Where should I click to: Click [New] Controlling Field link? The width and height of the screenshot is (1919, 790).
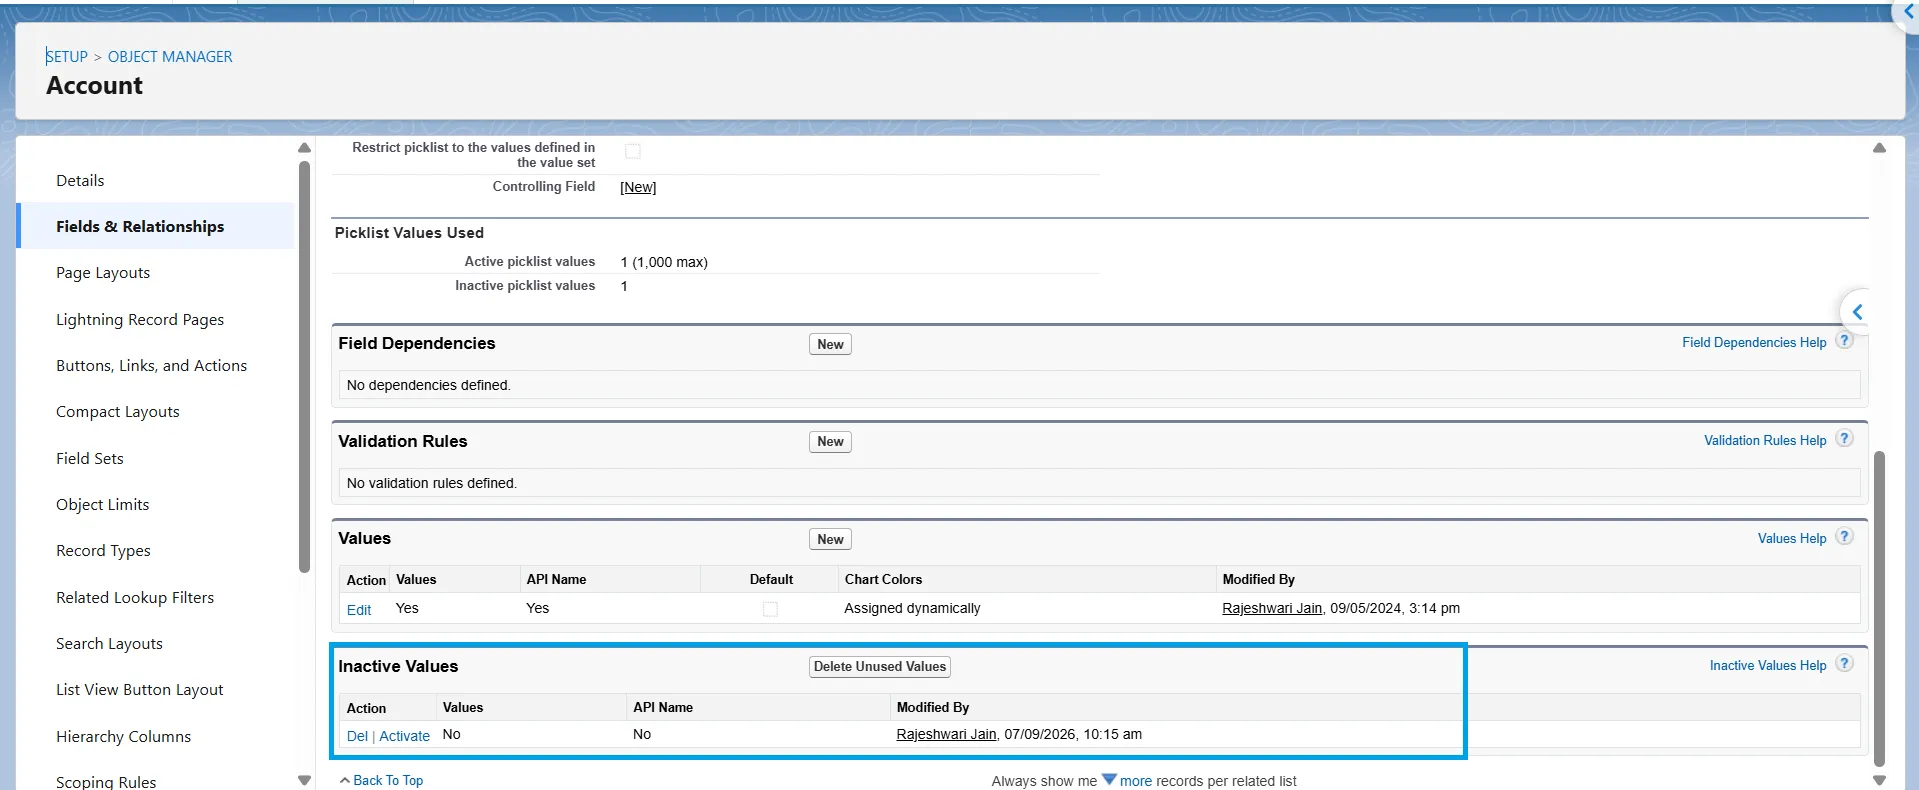point(638,187)
